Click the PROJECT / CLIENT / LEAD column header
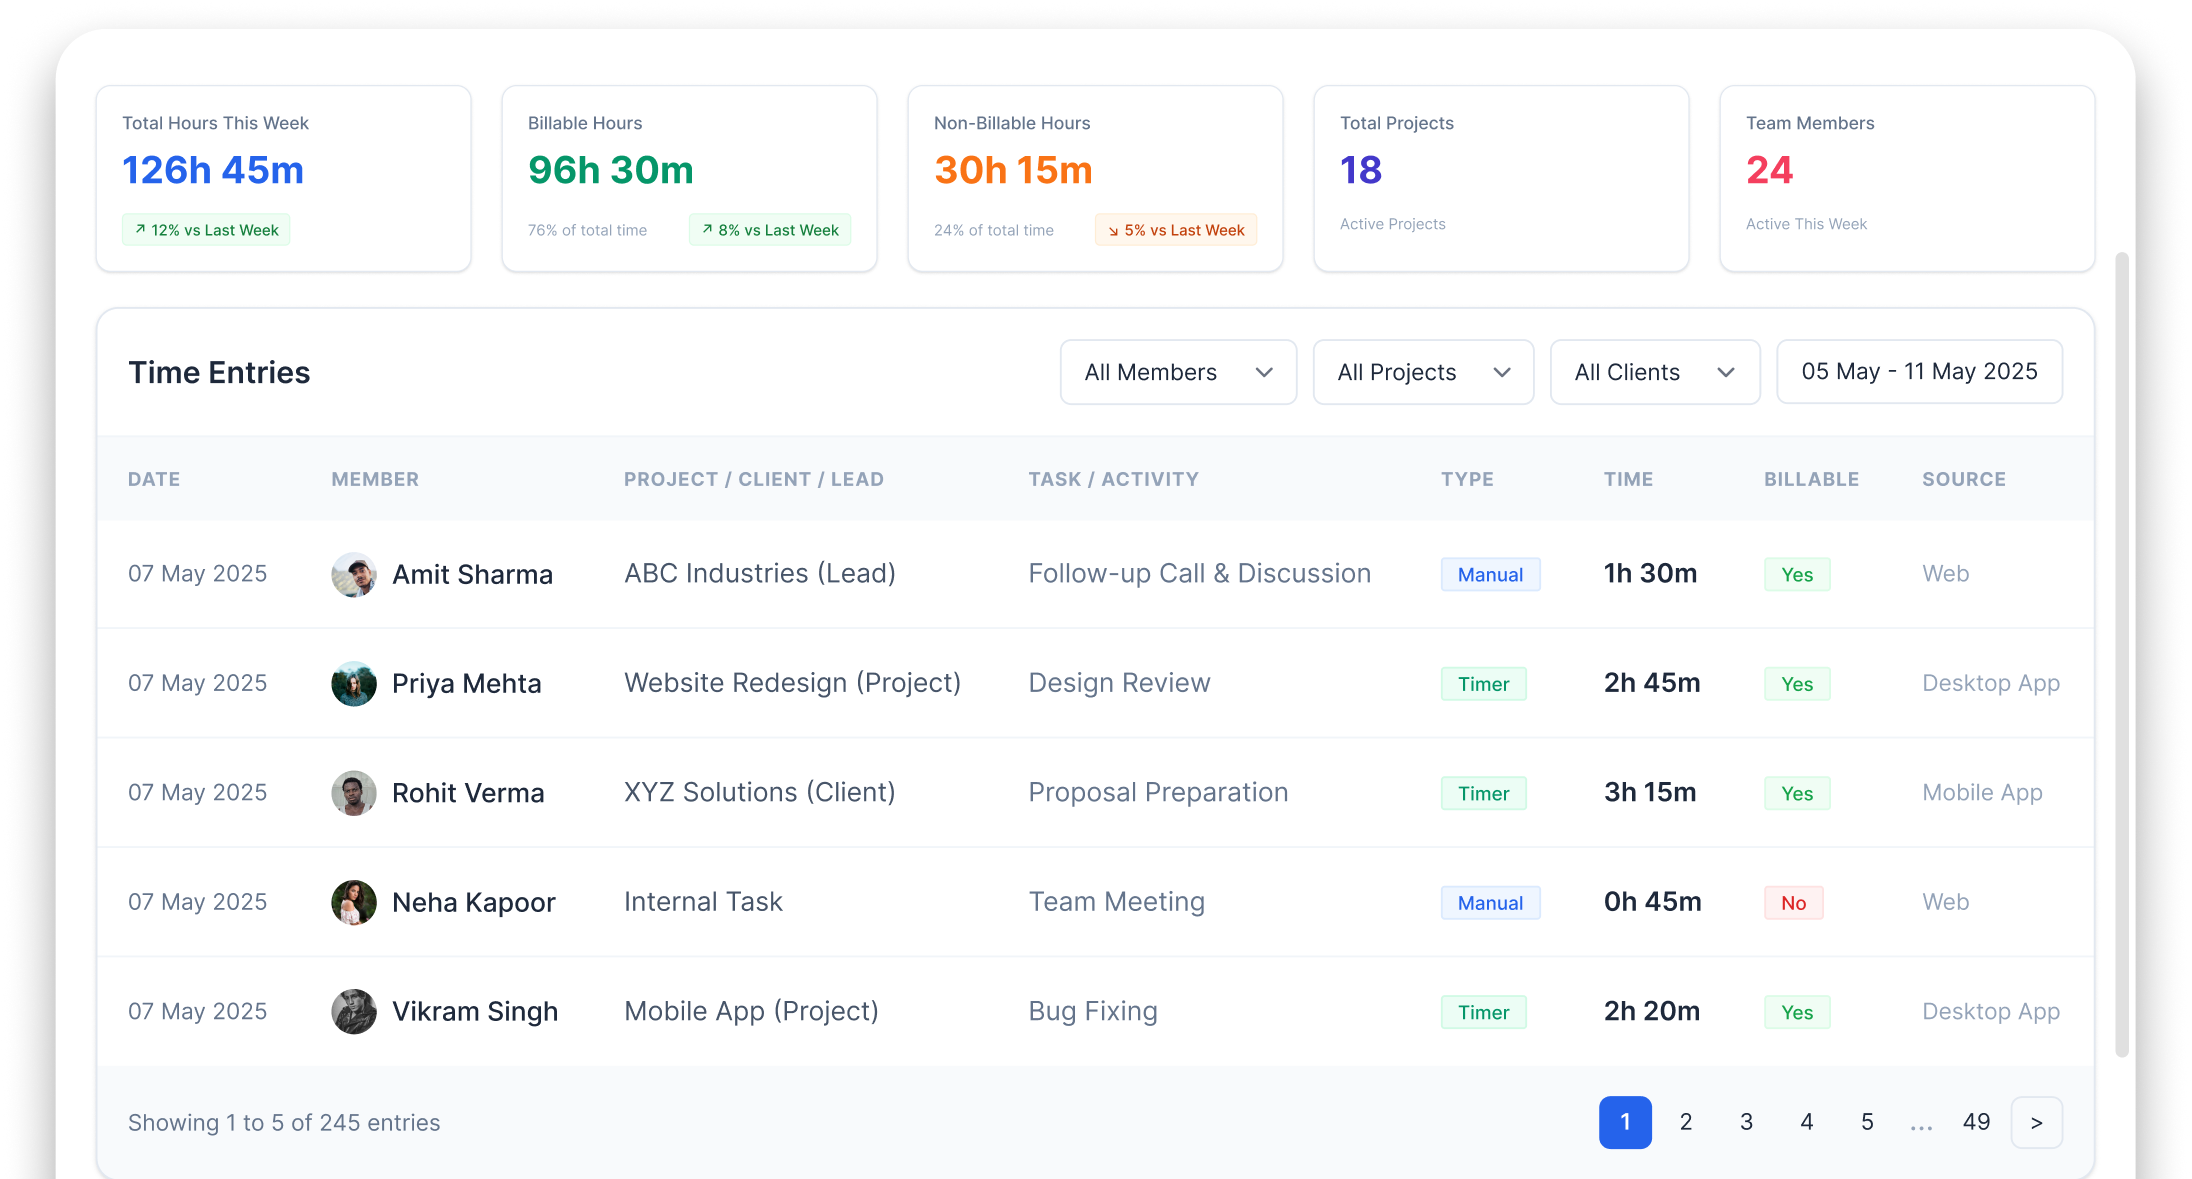2192x1179 pixels. 754,479
